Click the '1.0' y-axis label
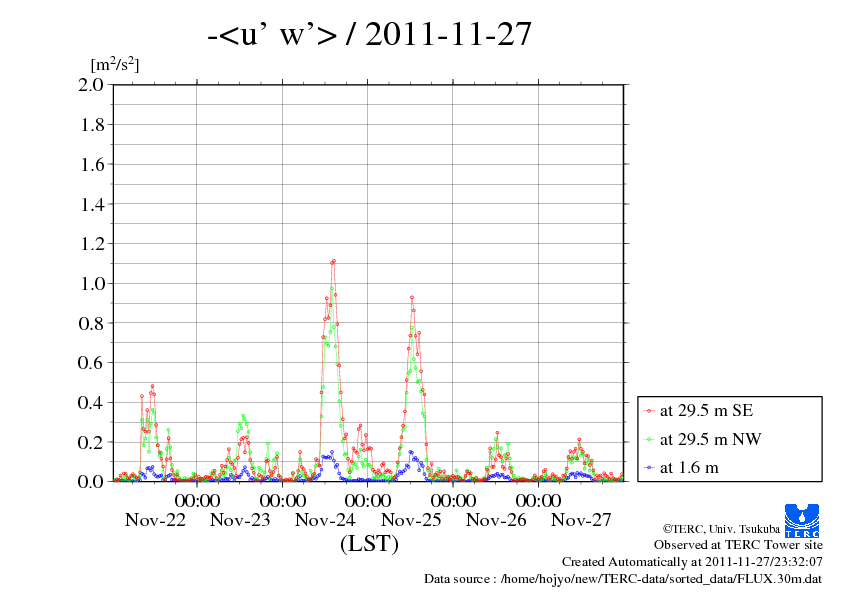 coord(92,284)
